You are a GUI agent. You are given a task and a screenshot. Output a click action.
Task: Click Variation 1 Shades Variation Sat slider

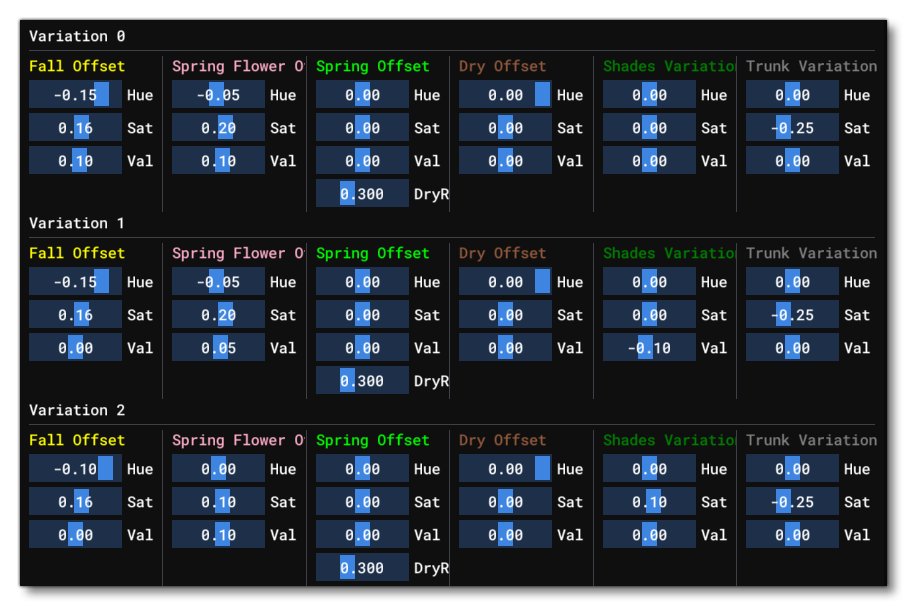tap(649, 314)
